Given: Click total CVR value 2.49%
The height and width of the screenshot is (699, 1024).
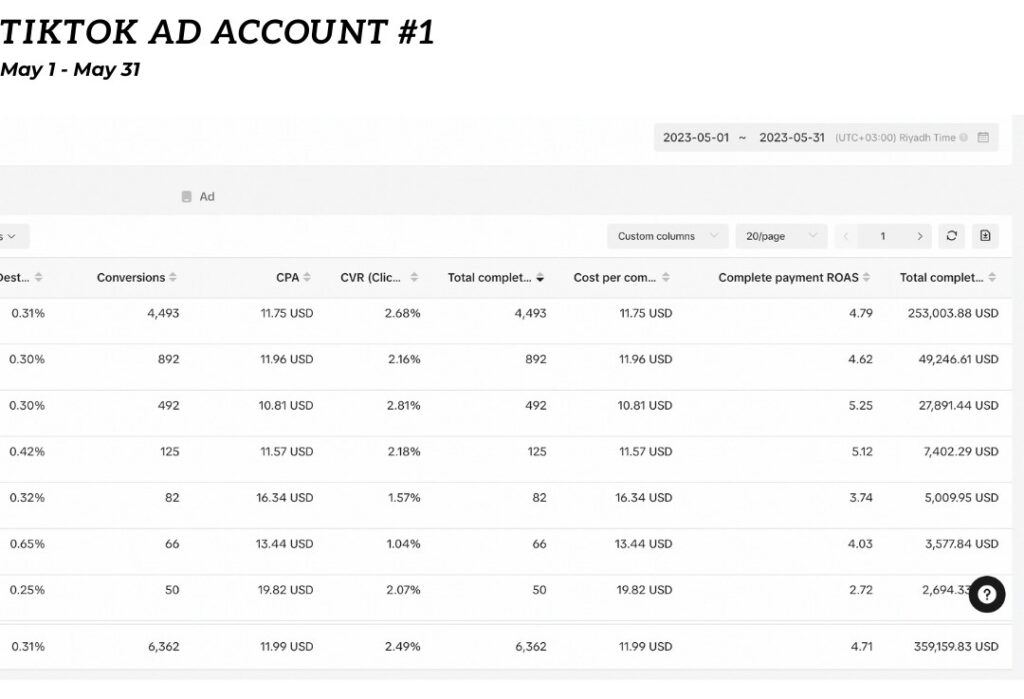Looking at the screenshot, I should pos(402,647).
